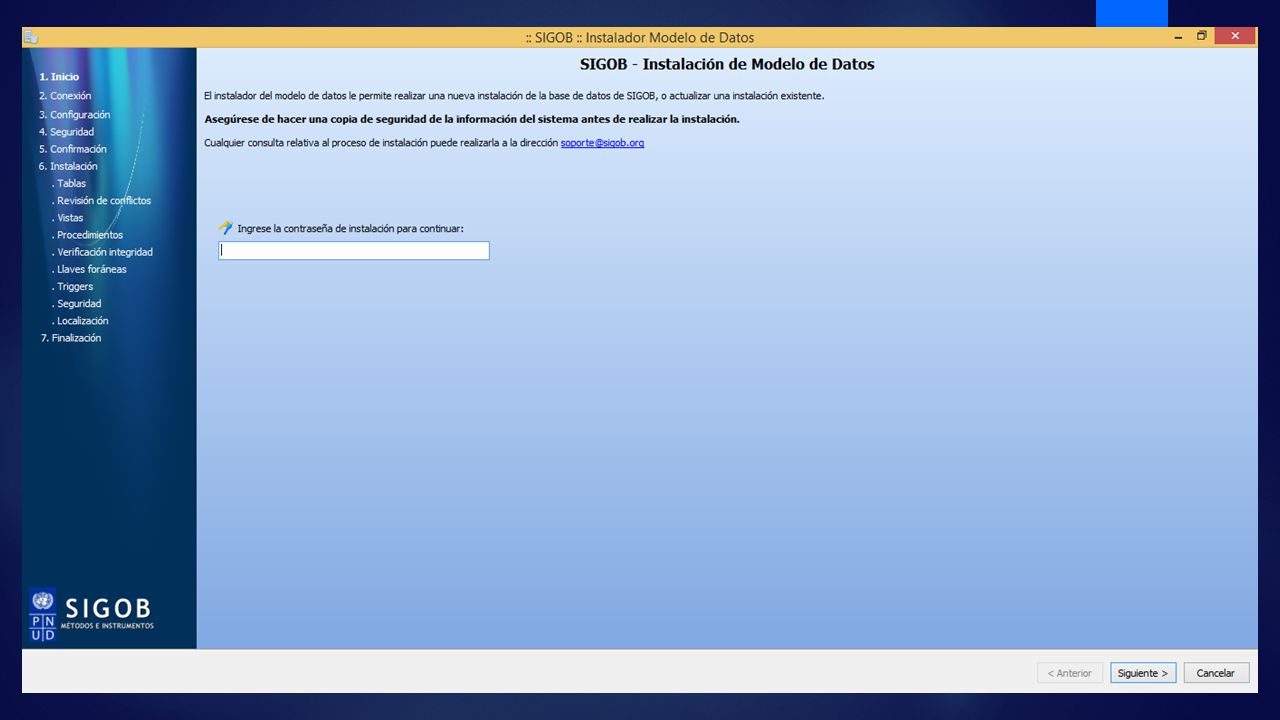Click the Localización sub-step
The height and width of the screenshot is (720, 1280).
coord(81,321)
